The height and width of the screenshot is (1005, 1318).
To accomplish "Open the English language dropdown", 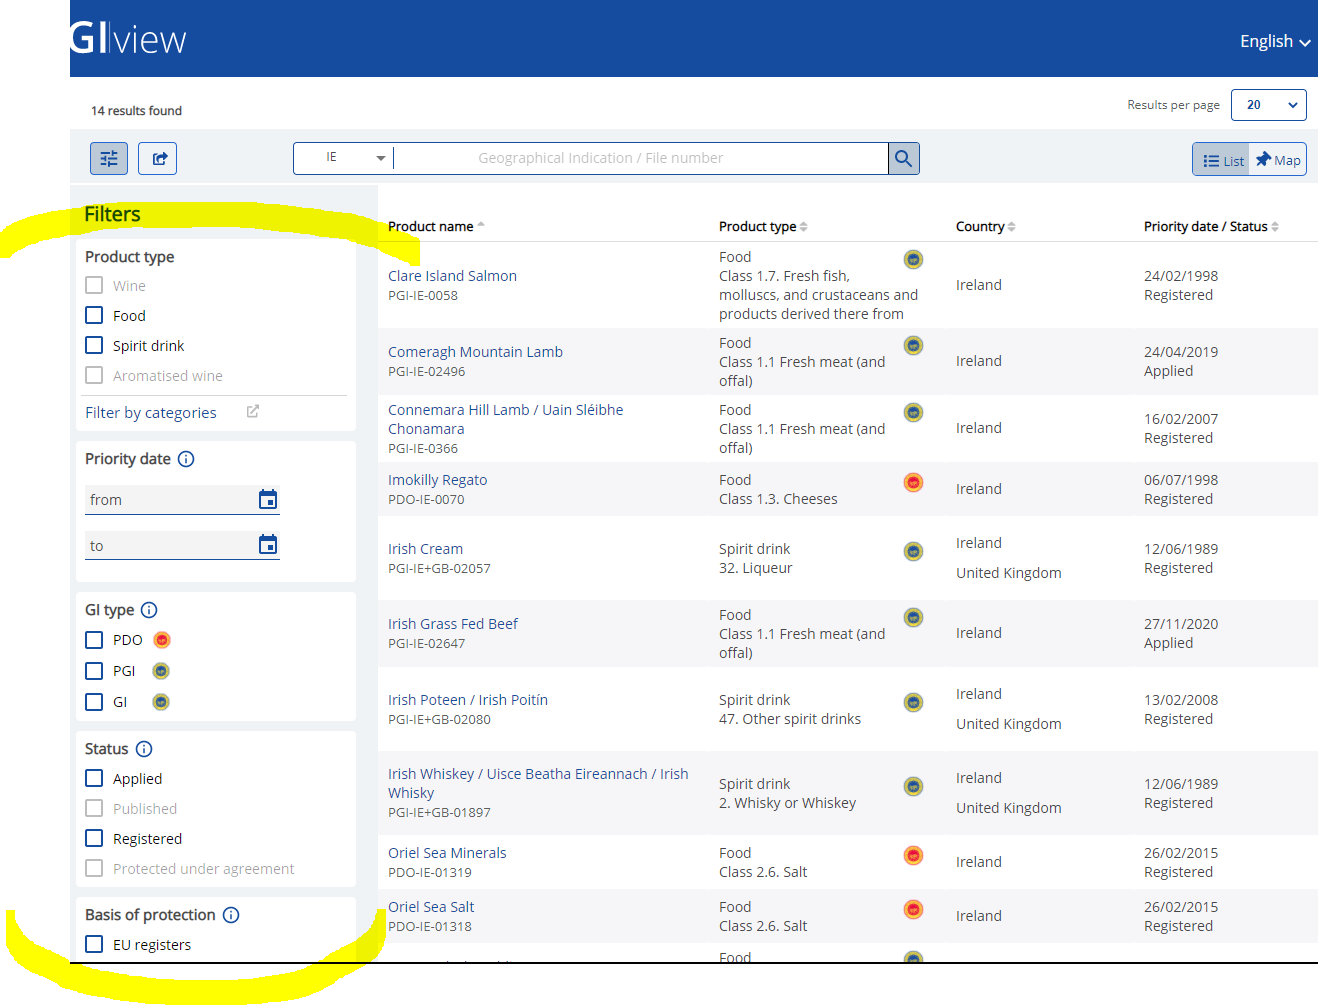I will tap(1275, 41).
